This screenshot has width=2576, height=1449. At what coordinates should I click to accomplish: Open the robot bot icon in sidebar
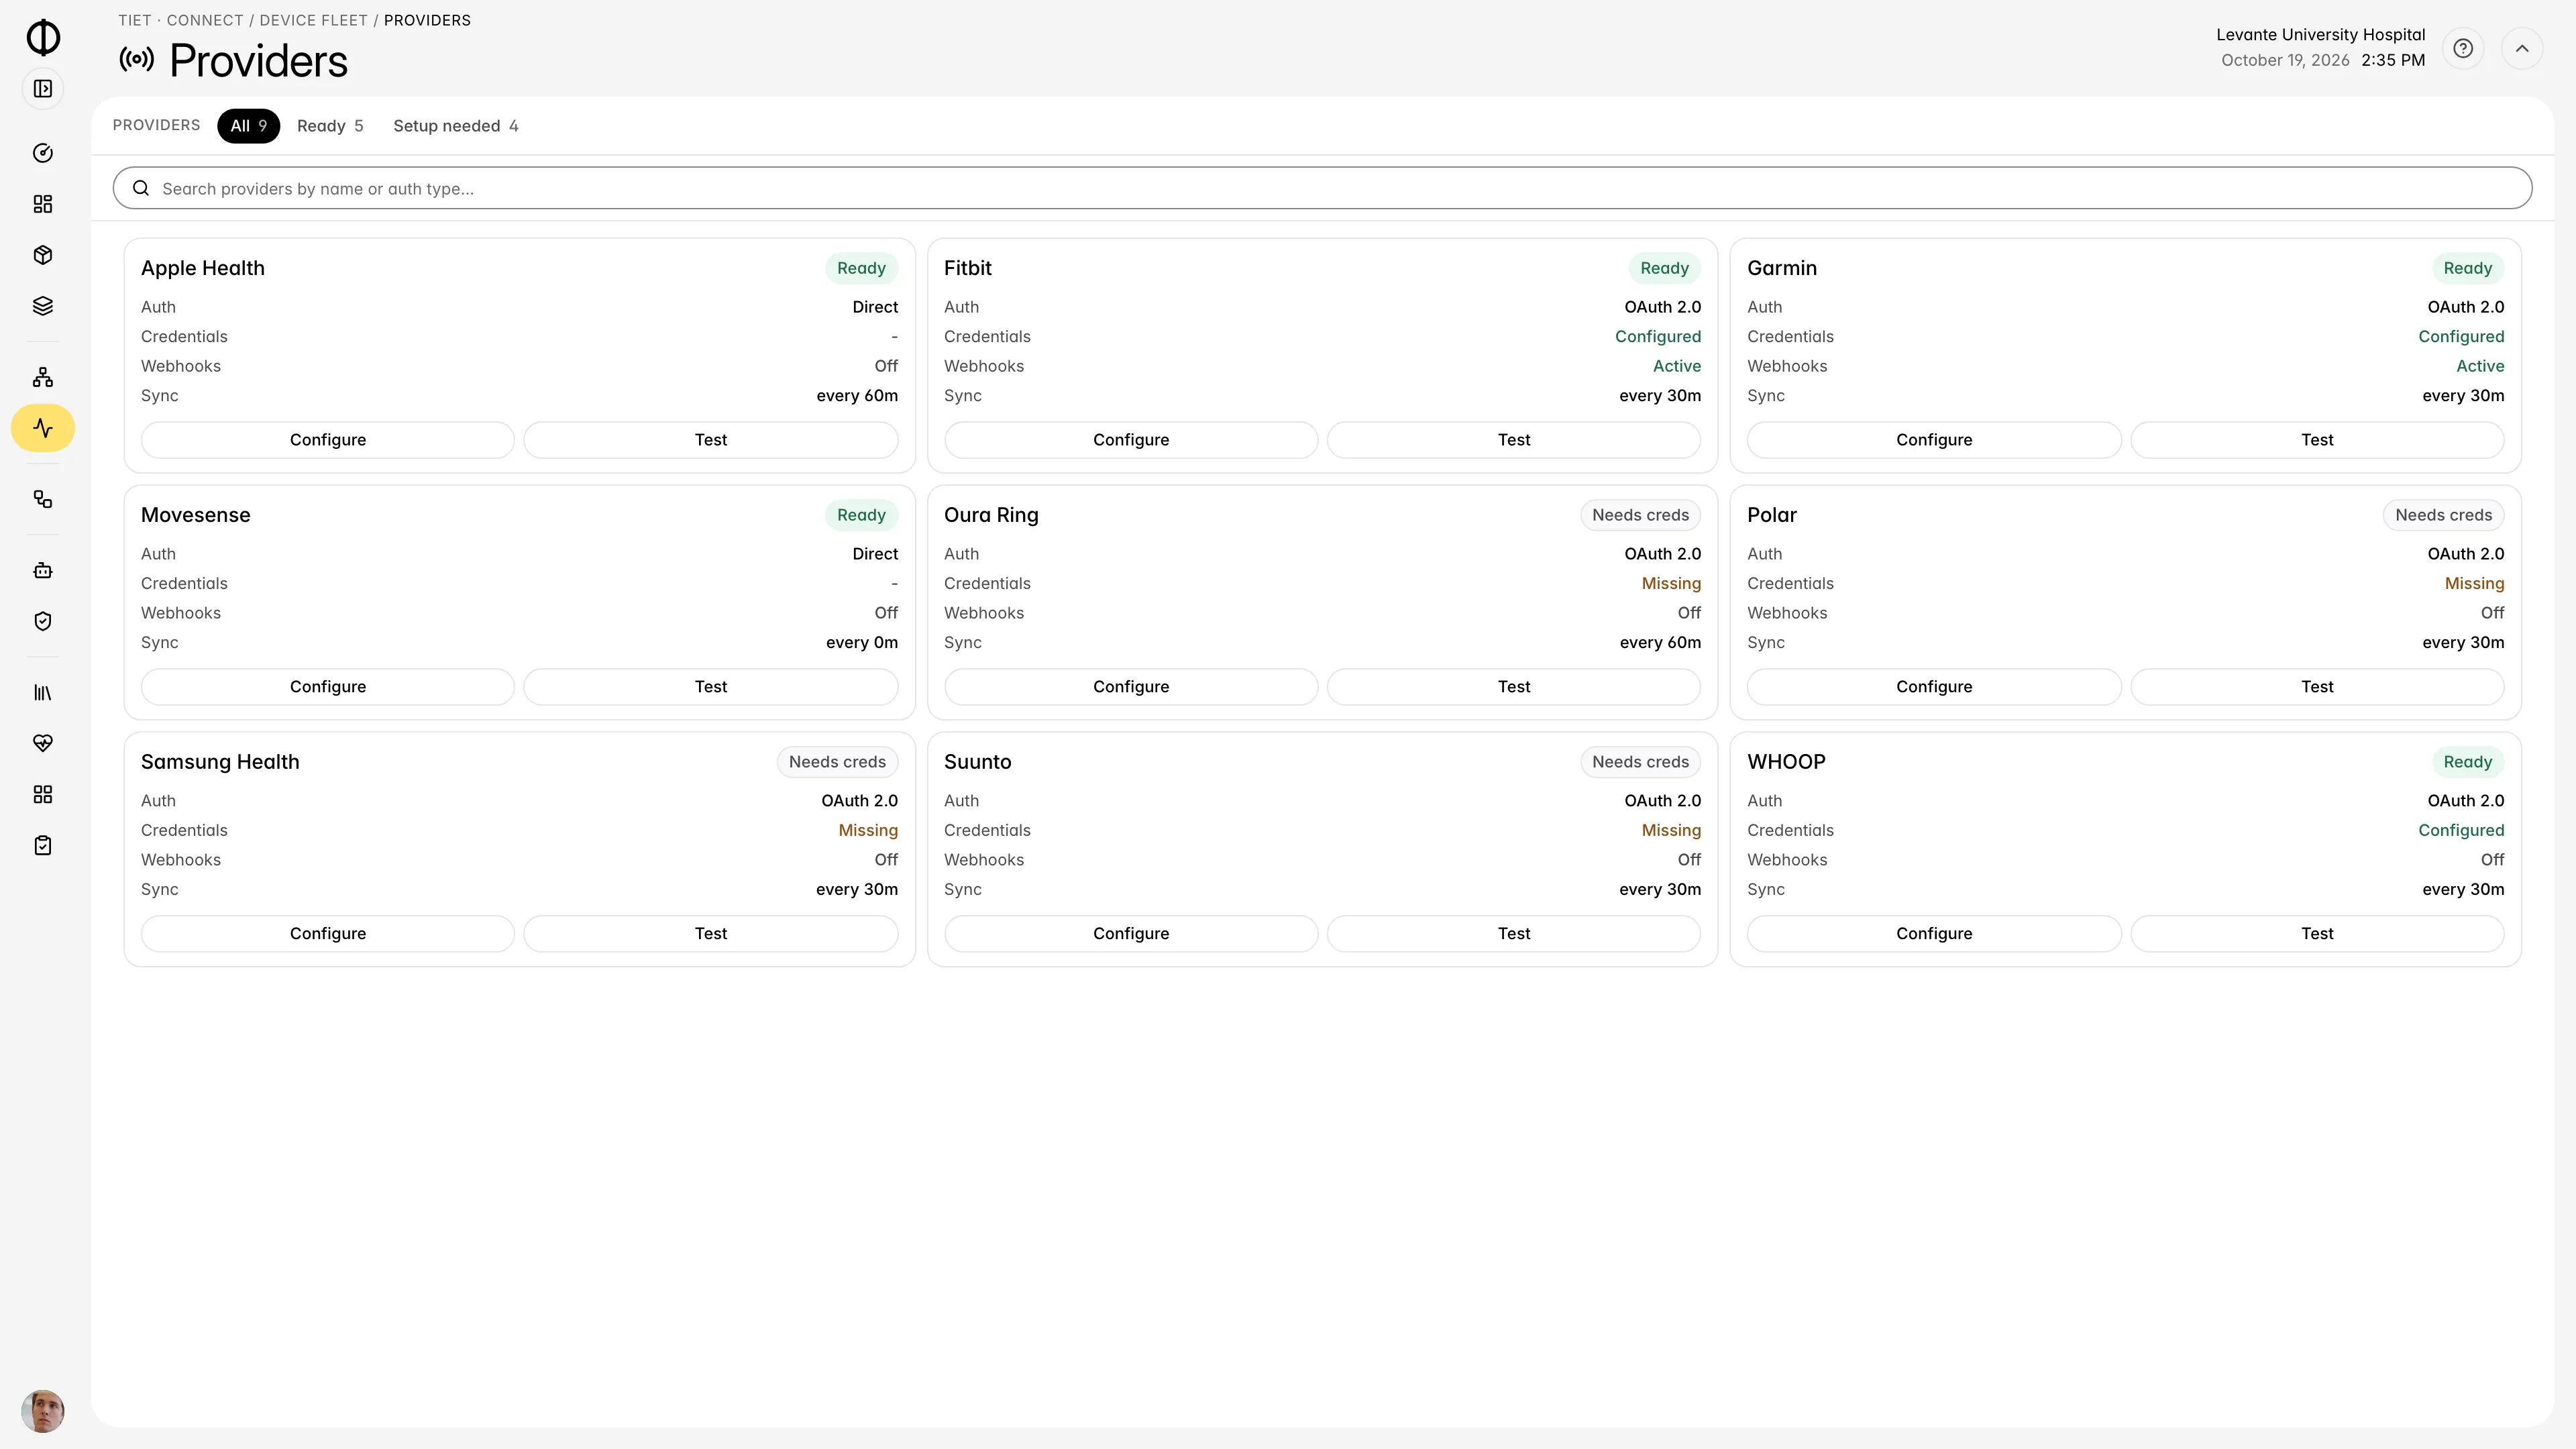point(43,570)
